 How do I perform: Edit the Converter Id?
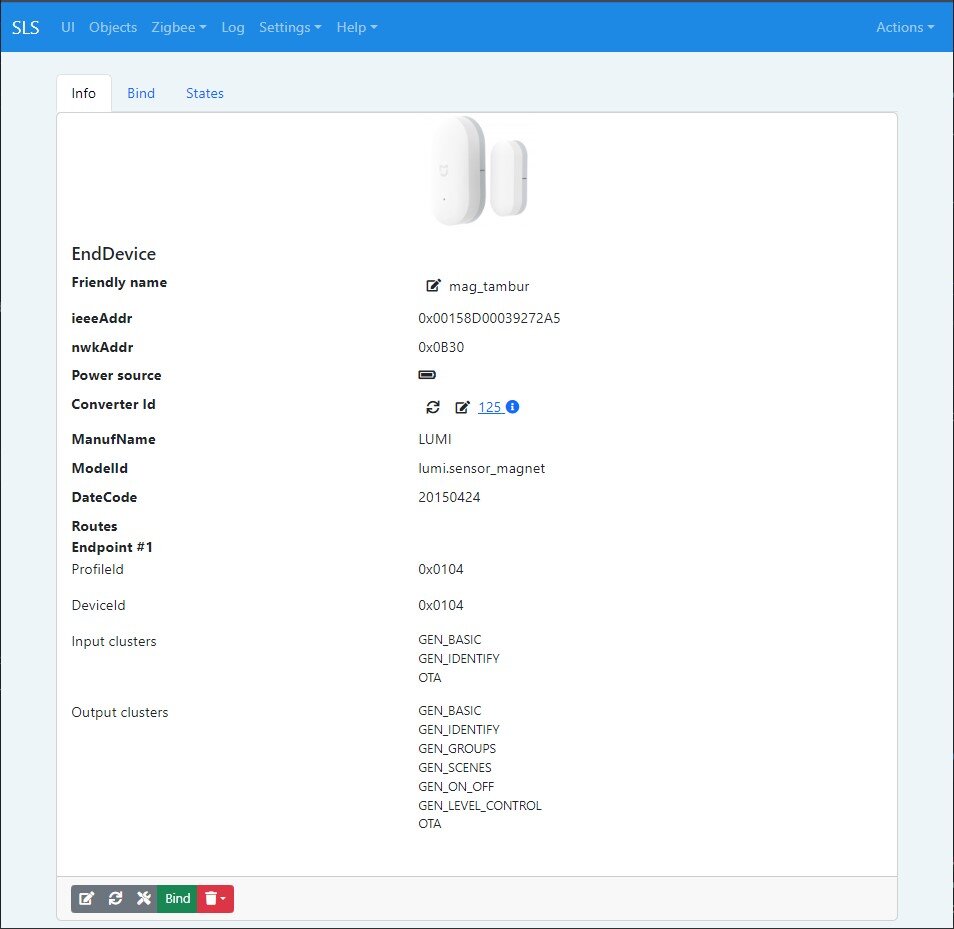[462, 407]
